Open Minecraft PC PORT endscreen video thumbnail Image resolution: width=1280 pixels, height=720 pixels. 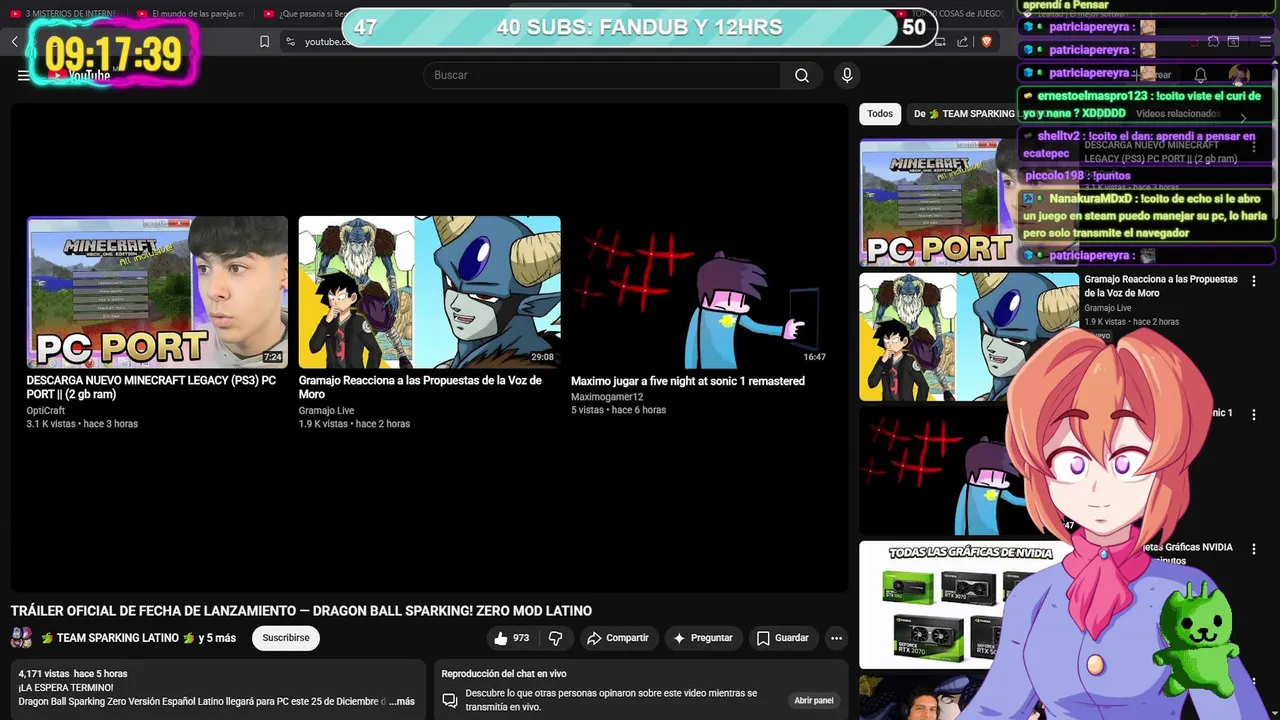pyautogui.click(x=157, y=292)
